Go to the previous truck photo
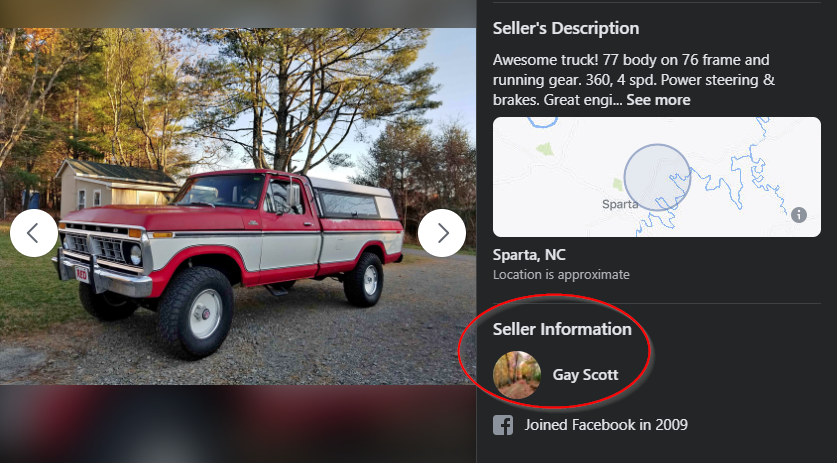This screenshot has width=837, height=463. tap(34, 233)
